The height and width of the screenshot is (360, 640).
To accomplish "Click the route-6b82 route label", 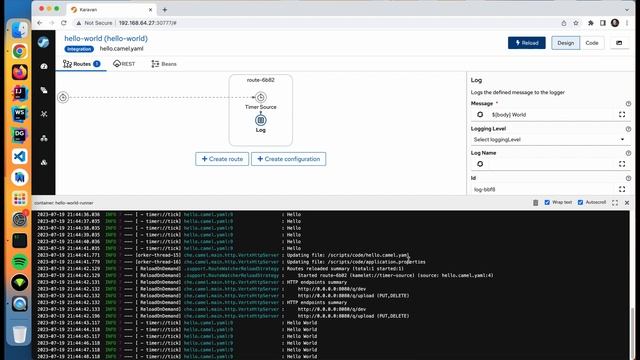I will [261, 80].
